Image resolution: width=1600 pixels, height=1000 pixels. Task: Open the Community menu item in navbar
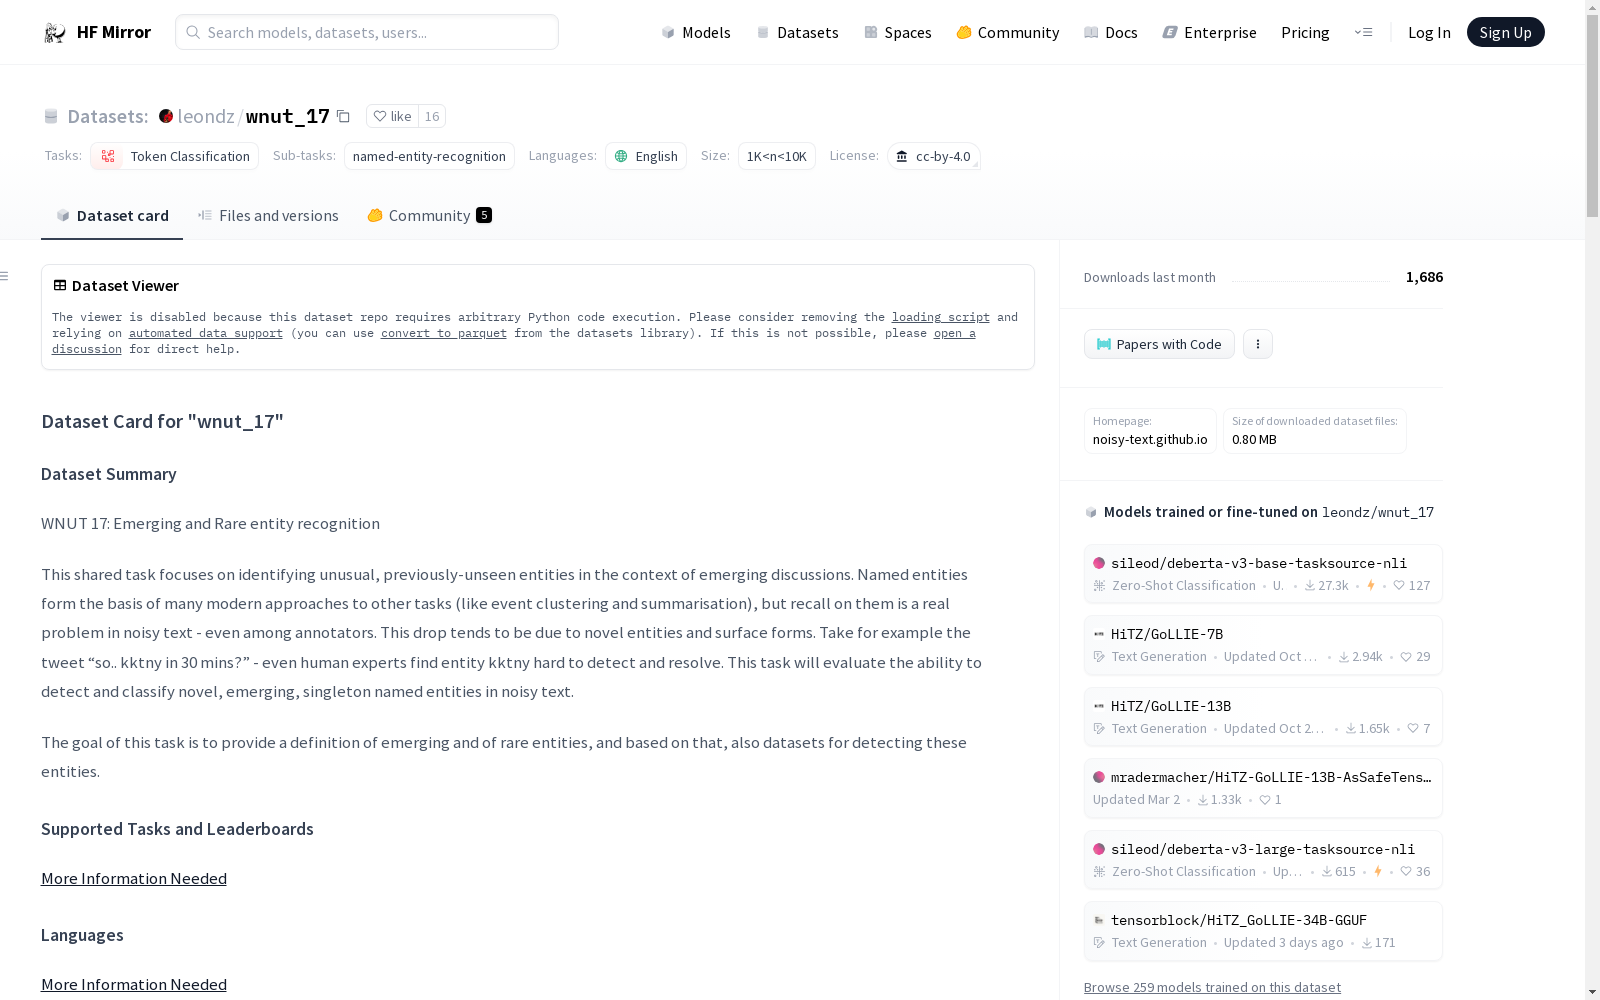point(1008,32)
